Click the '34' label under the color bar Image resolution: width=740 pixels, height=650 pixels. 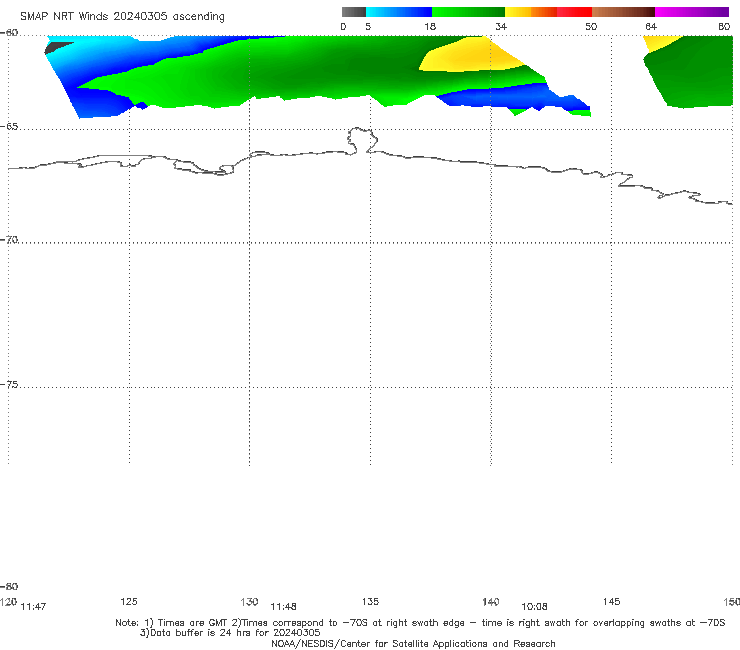pos(501,26)
